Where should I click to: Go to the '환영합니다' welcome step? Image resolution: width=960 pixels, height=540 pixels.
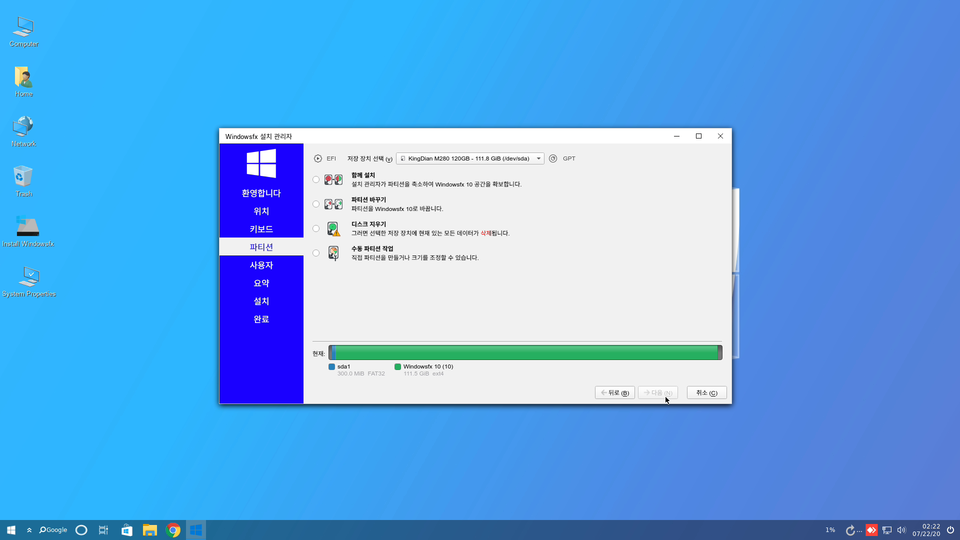tap(261, 193)
